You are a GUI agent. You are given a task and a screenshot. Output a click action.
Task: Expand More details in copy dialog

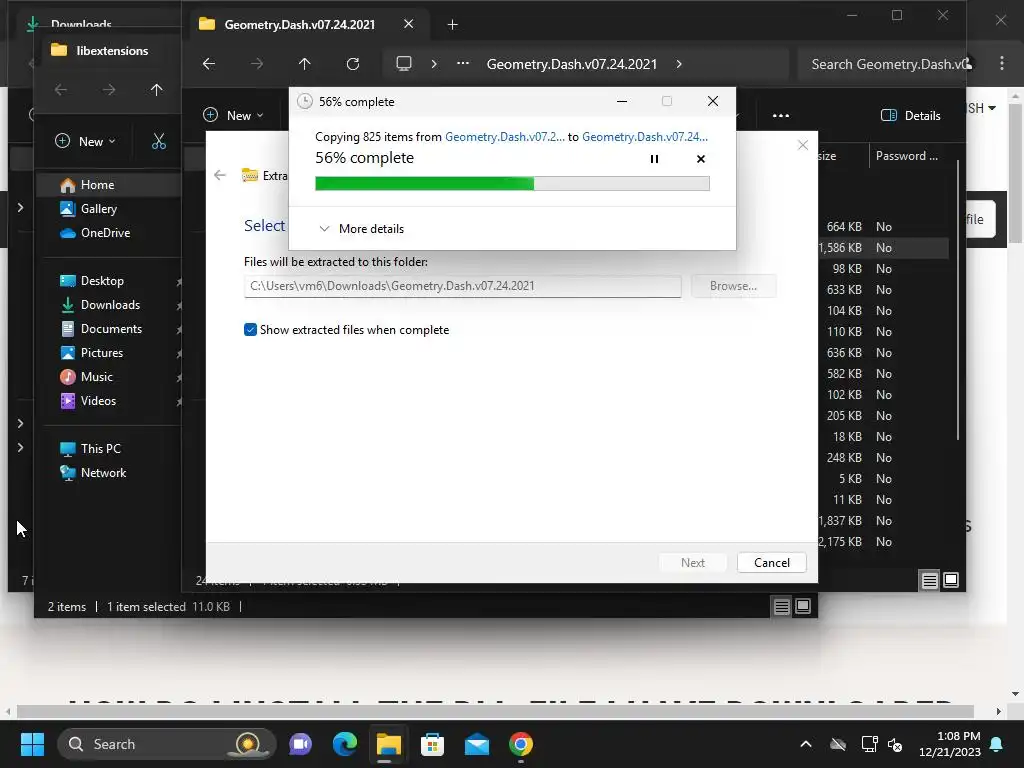(x=361, y=229)
